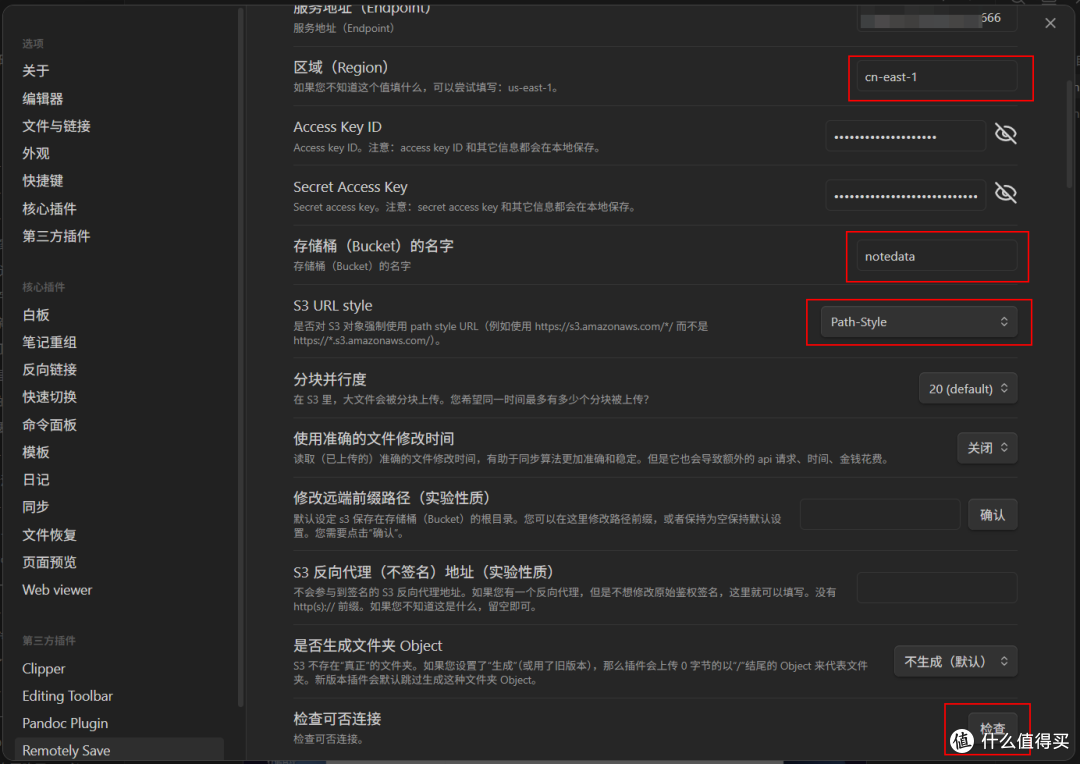This screenshot has width=1080, height=764.
Task: Focus the S3 反向代理 address field
Action: tap(937, 588)
